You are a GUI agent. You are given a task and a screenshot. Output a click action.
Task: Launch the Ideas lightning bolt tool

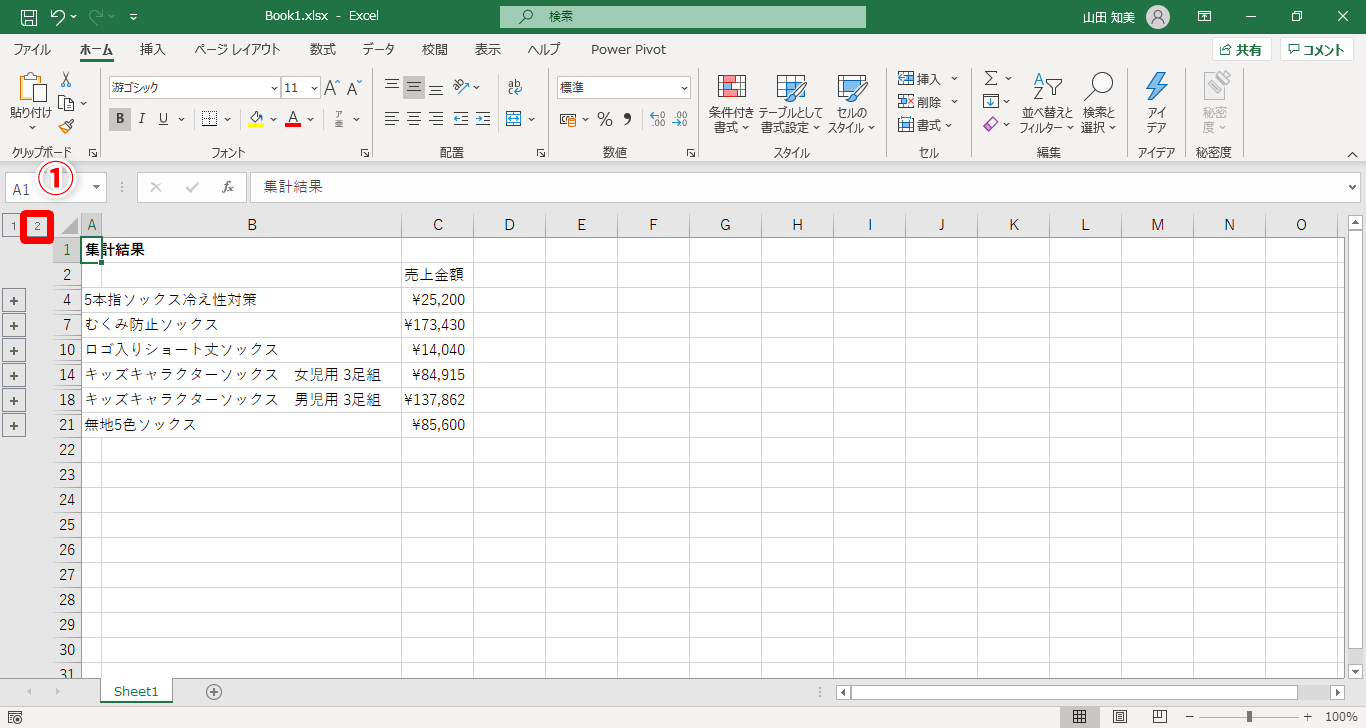[x=1156, y=103]
